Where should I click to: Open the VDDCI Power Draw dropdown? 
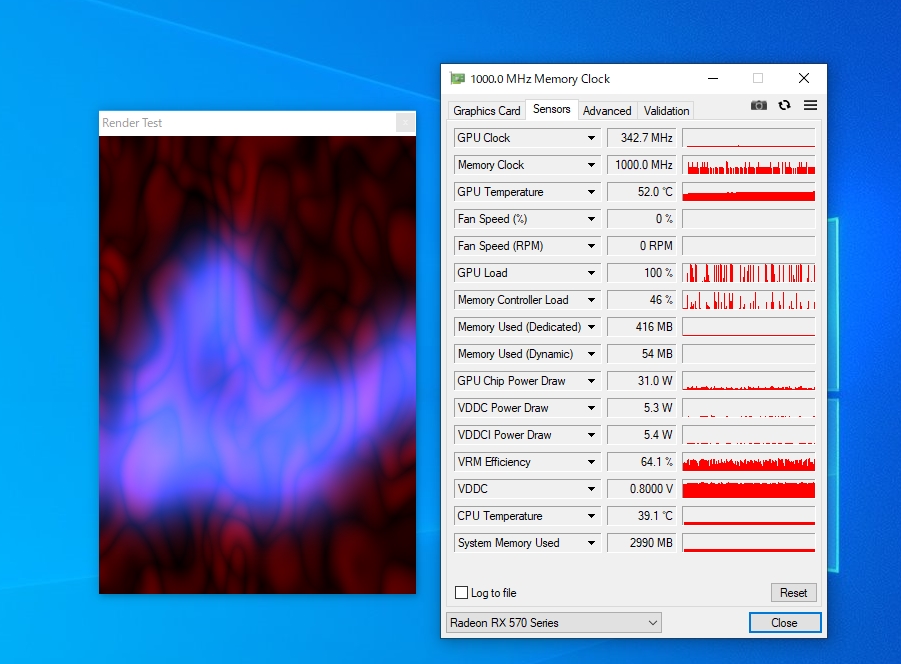tap(591, 435)
